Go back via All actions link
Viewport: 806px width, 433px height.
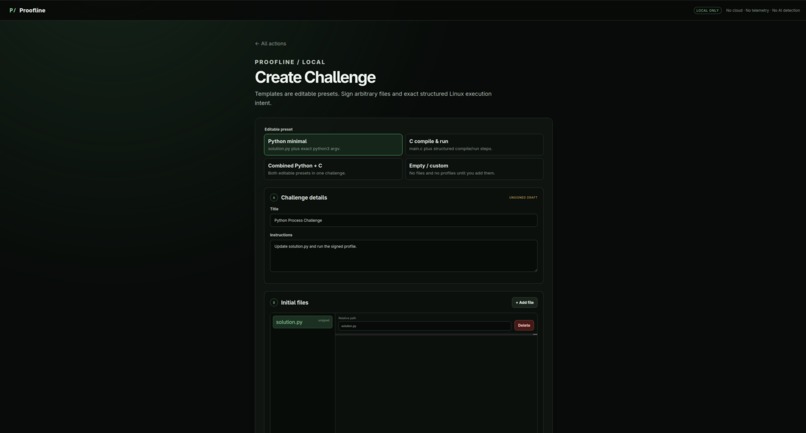[x=270, y=44]
